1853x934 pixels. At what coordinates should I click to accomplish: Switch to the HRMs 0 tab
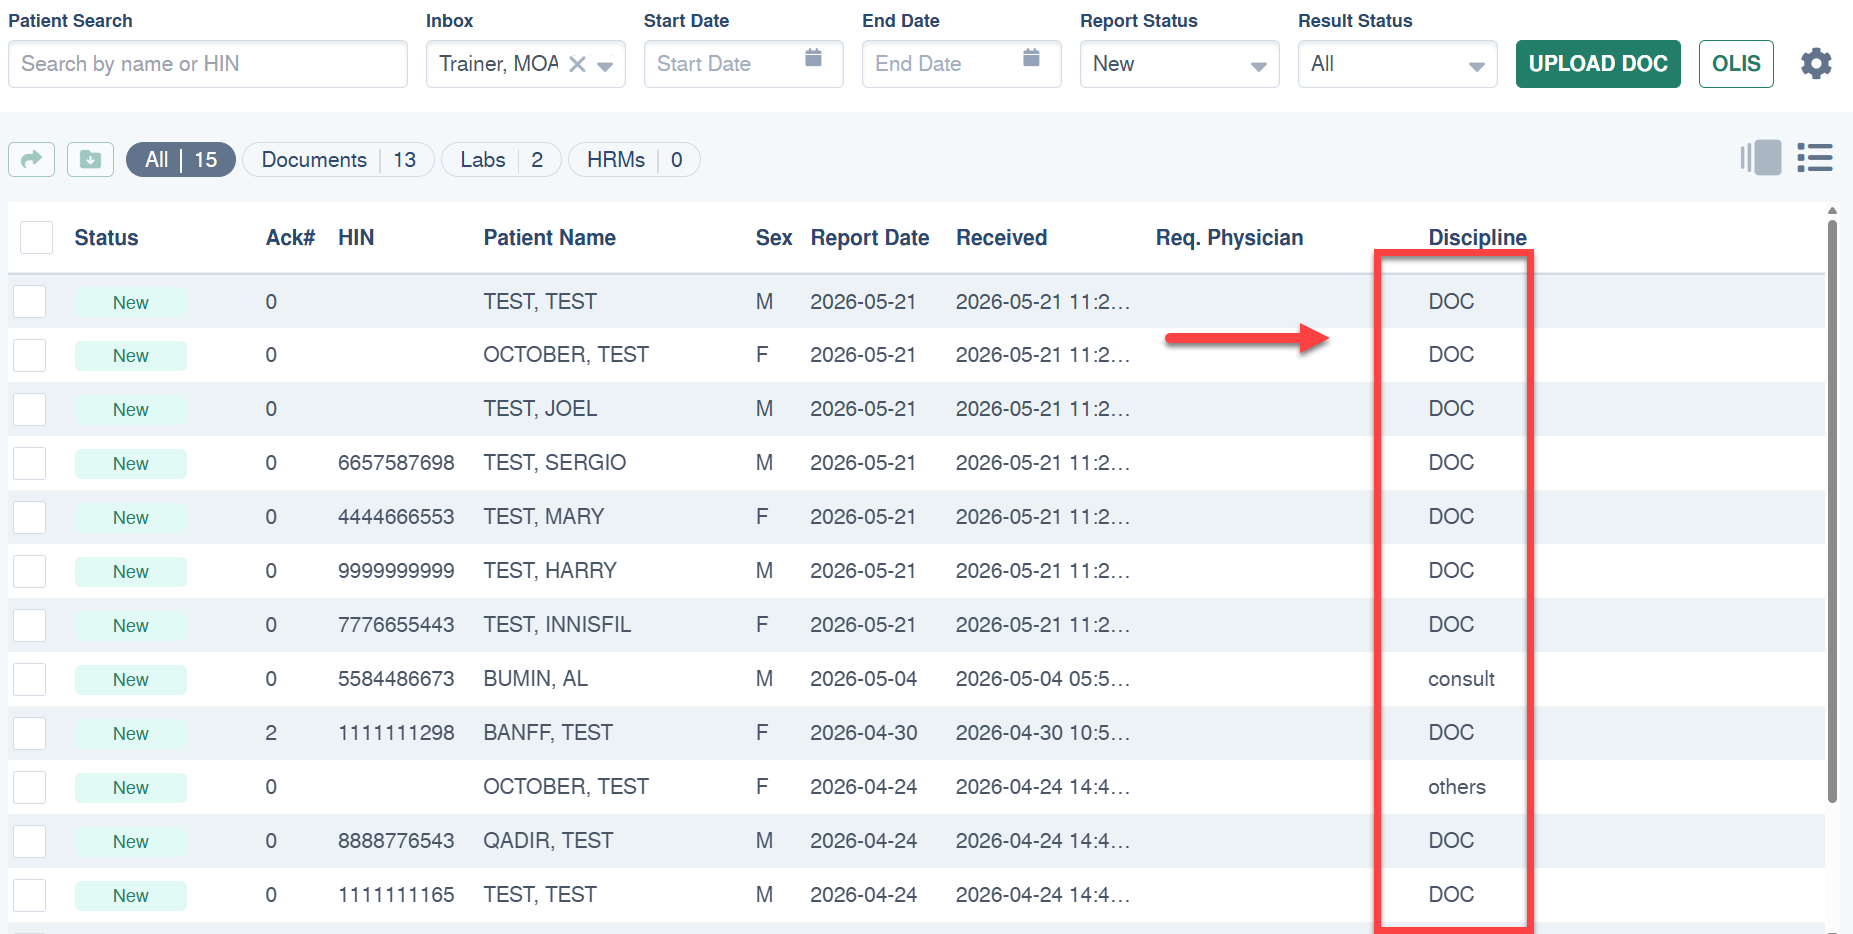point(634,160)
